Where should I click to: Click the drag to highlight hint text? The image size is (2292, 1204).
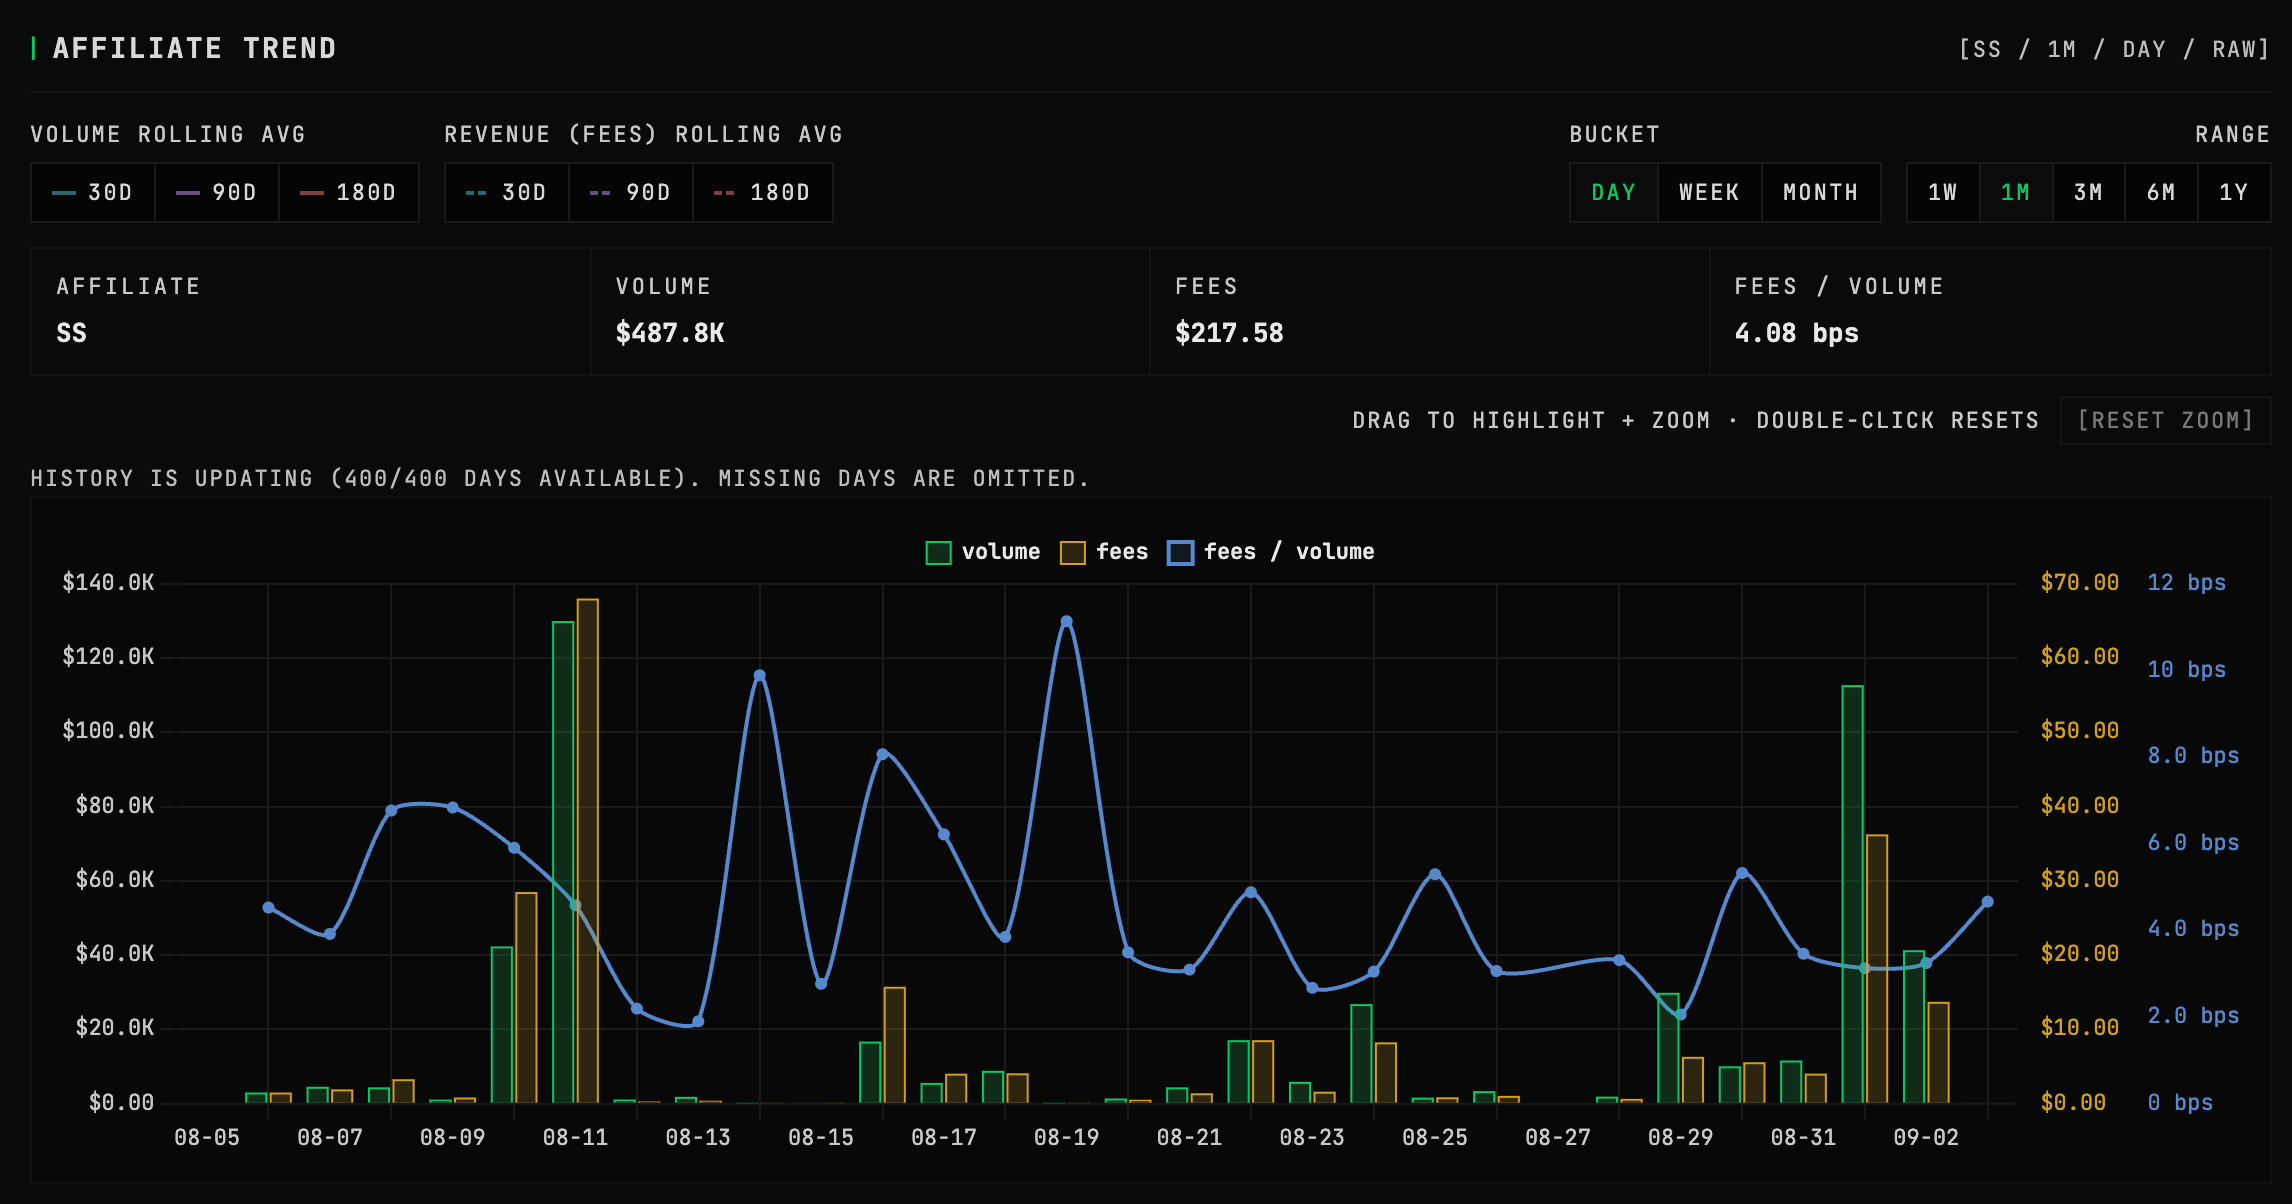click(x=1695, y=420)
